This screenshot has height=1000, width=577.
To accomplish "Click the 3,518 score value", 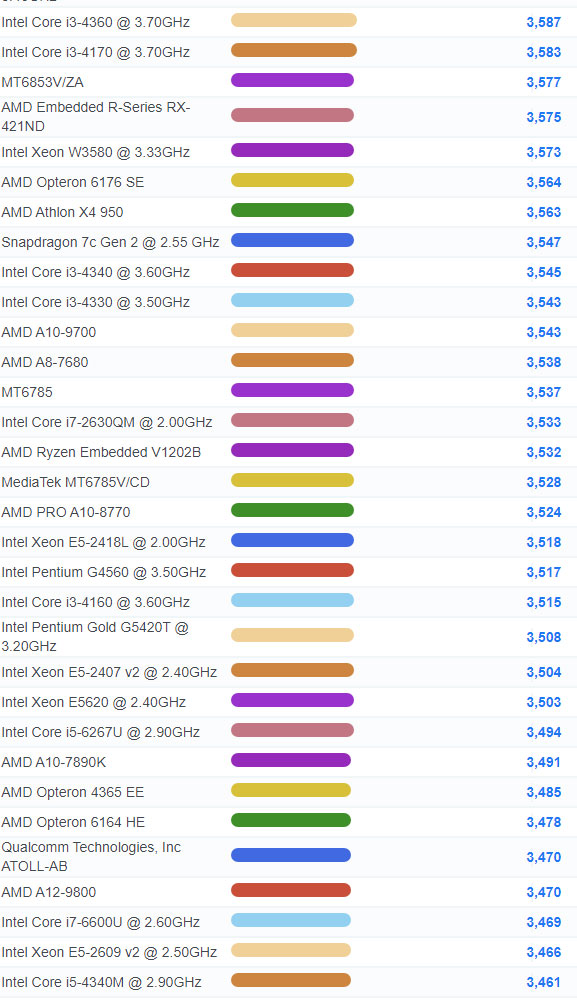I will pyautogui.click(x=544, y=542).
